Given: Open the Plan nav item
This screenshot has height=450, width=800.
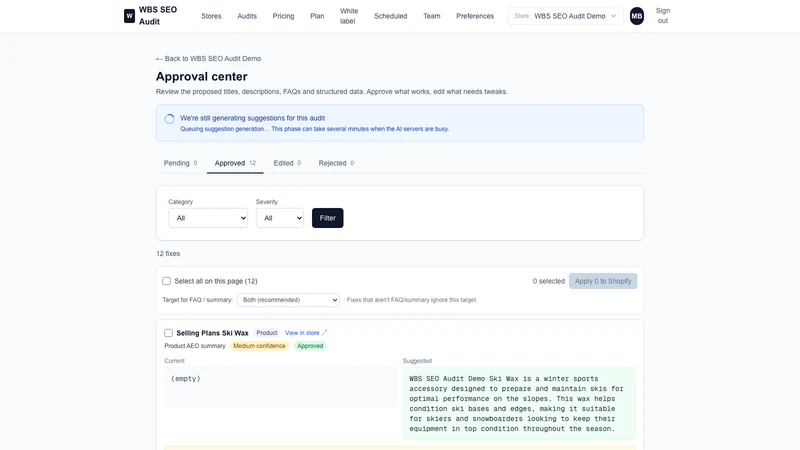Looking at the screenshot, I should coord(317,16).
